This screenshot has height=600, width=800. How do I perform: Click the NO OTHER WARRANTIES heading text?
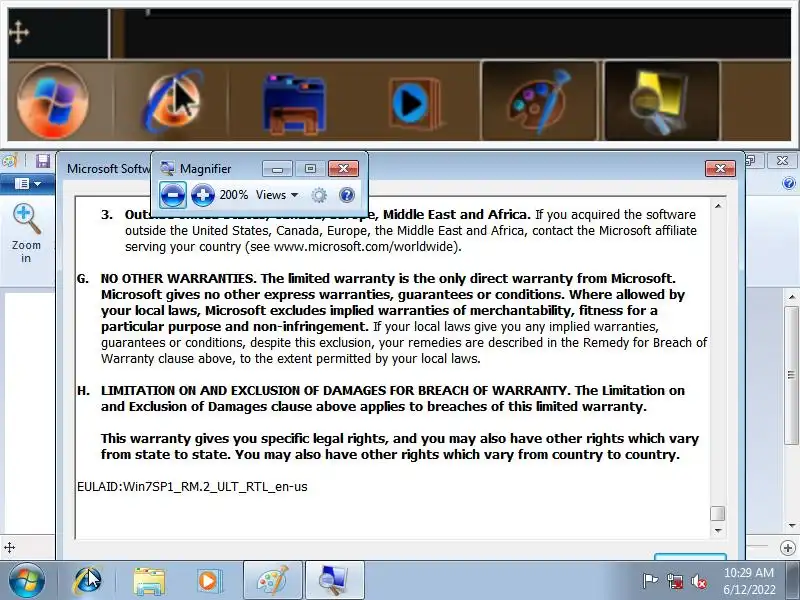[x=178, y=279]
